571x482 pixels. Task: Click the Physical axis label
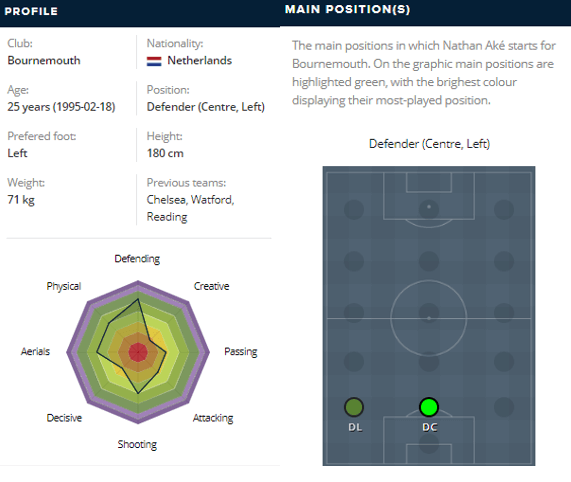(64, 287)
